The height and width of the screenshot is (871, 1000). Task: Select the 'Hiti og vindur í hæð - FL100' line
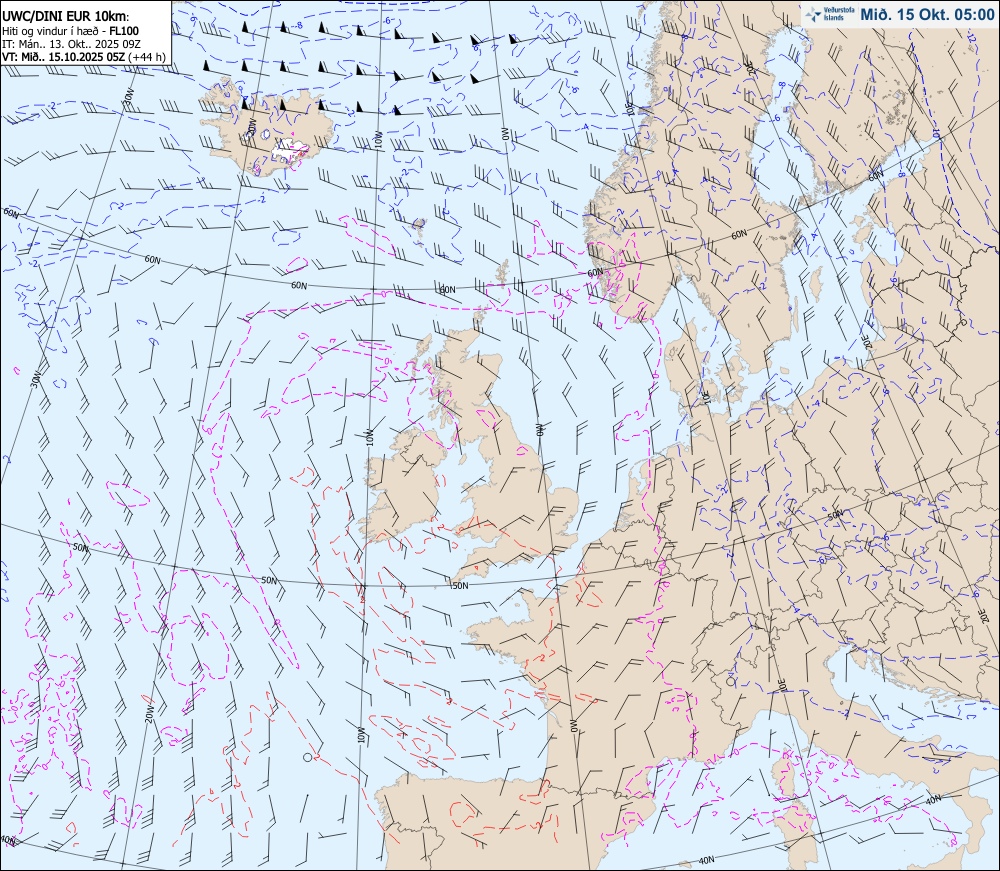(x=70, y=31)
